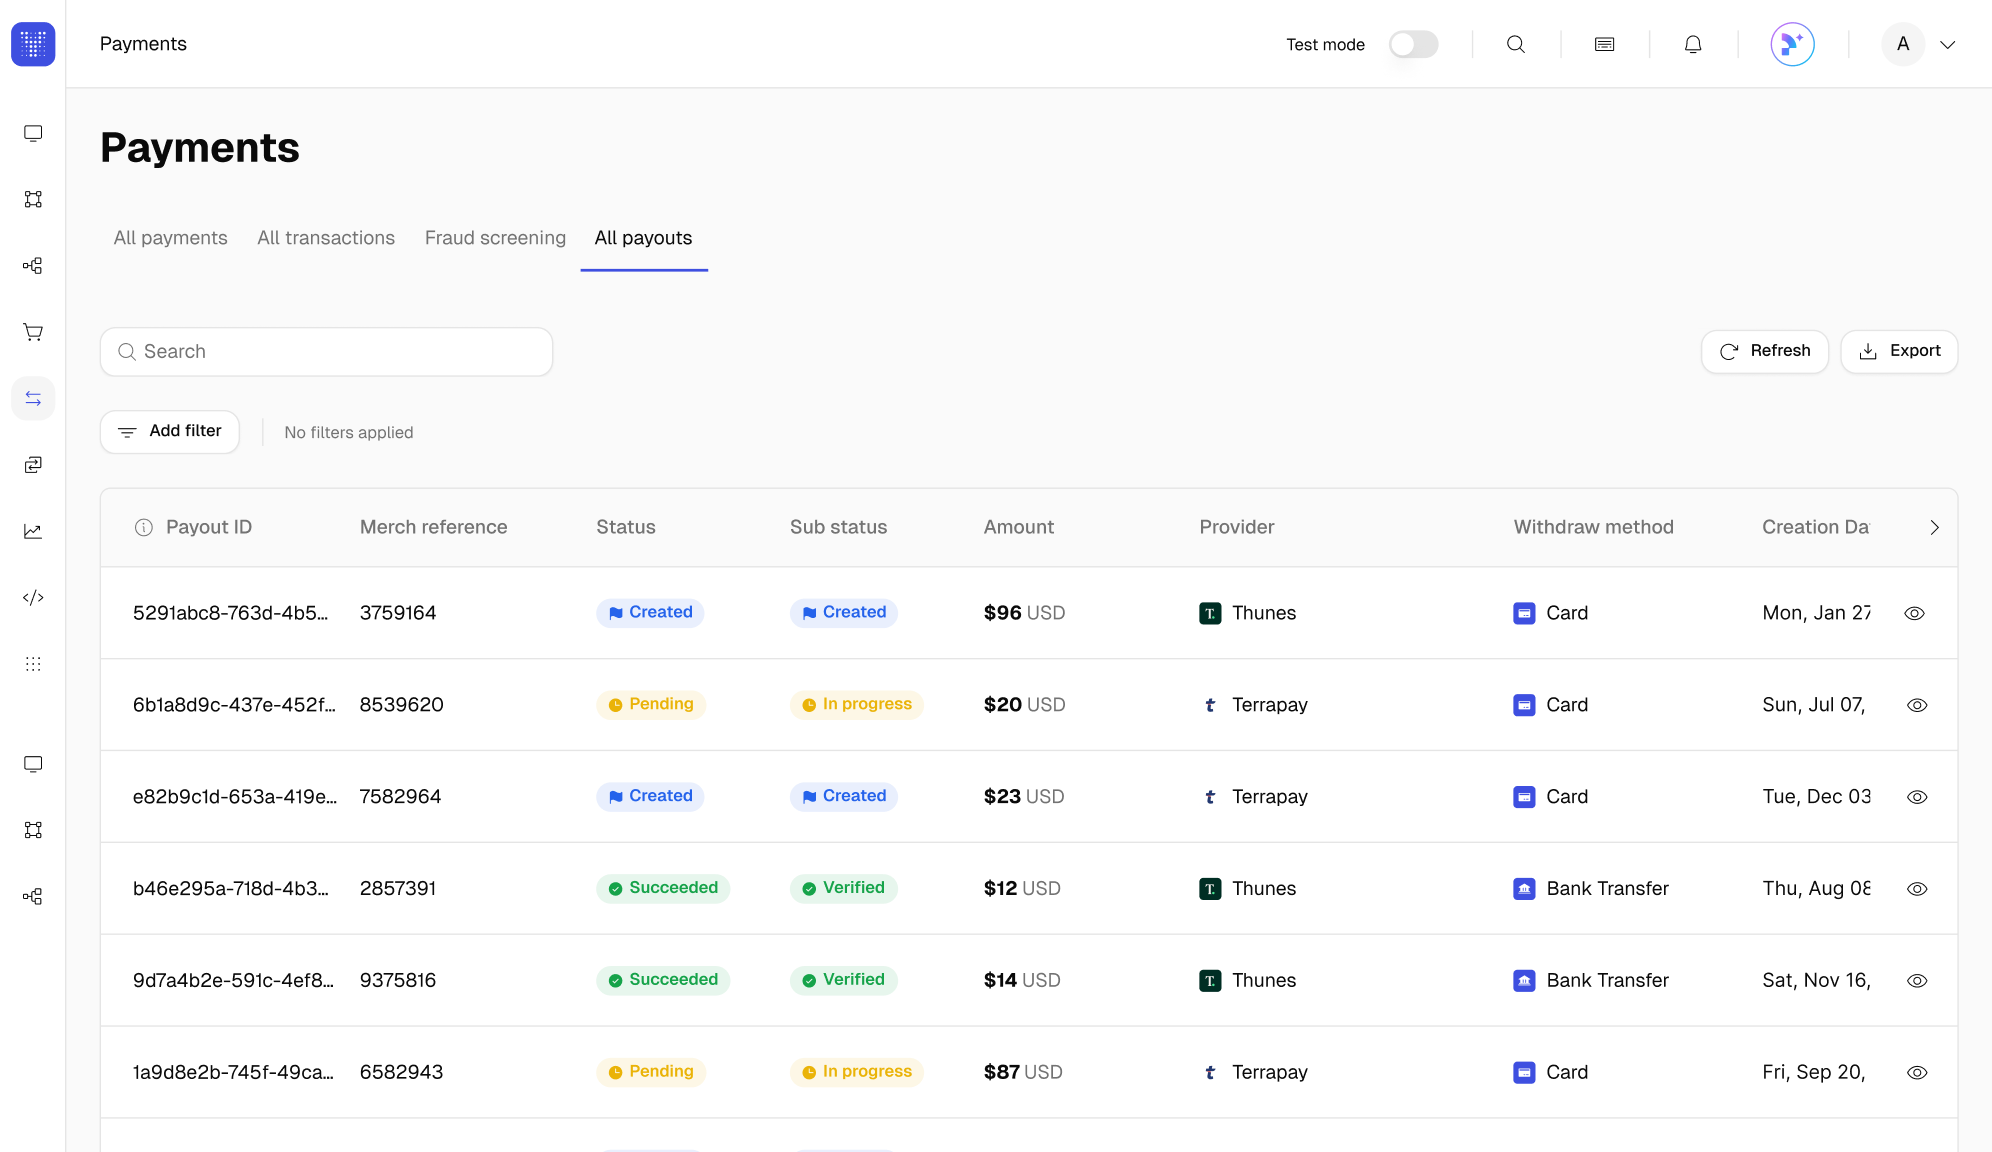
Task: Click the code brackets developer icon
Action: tap(33, 598)
